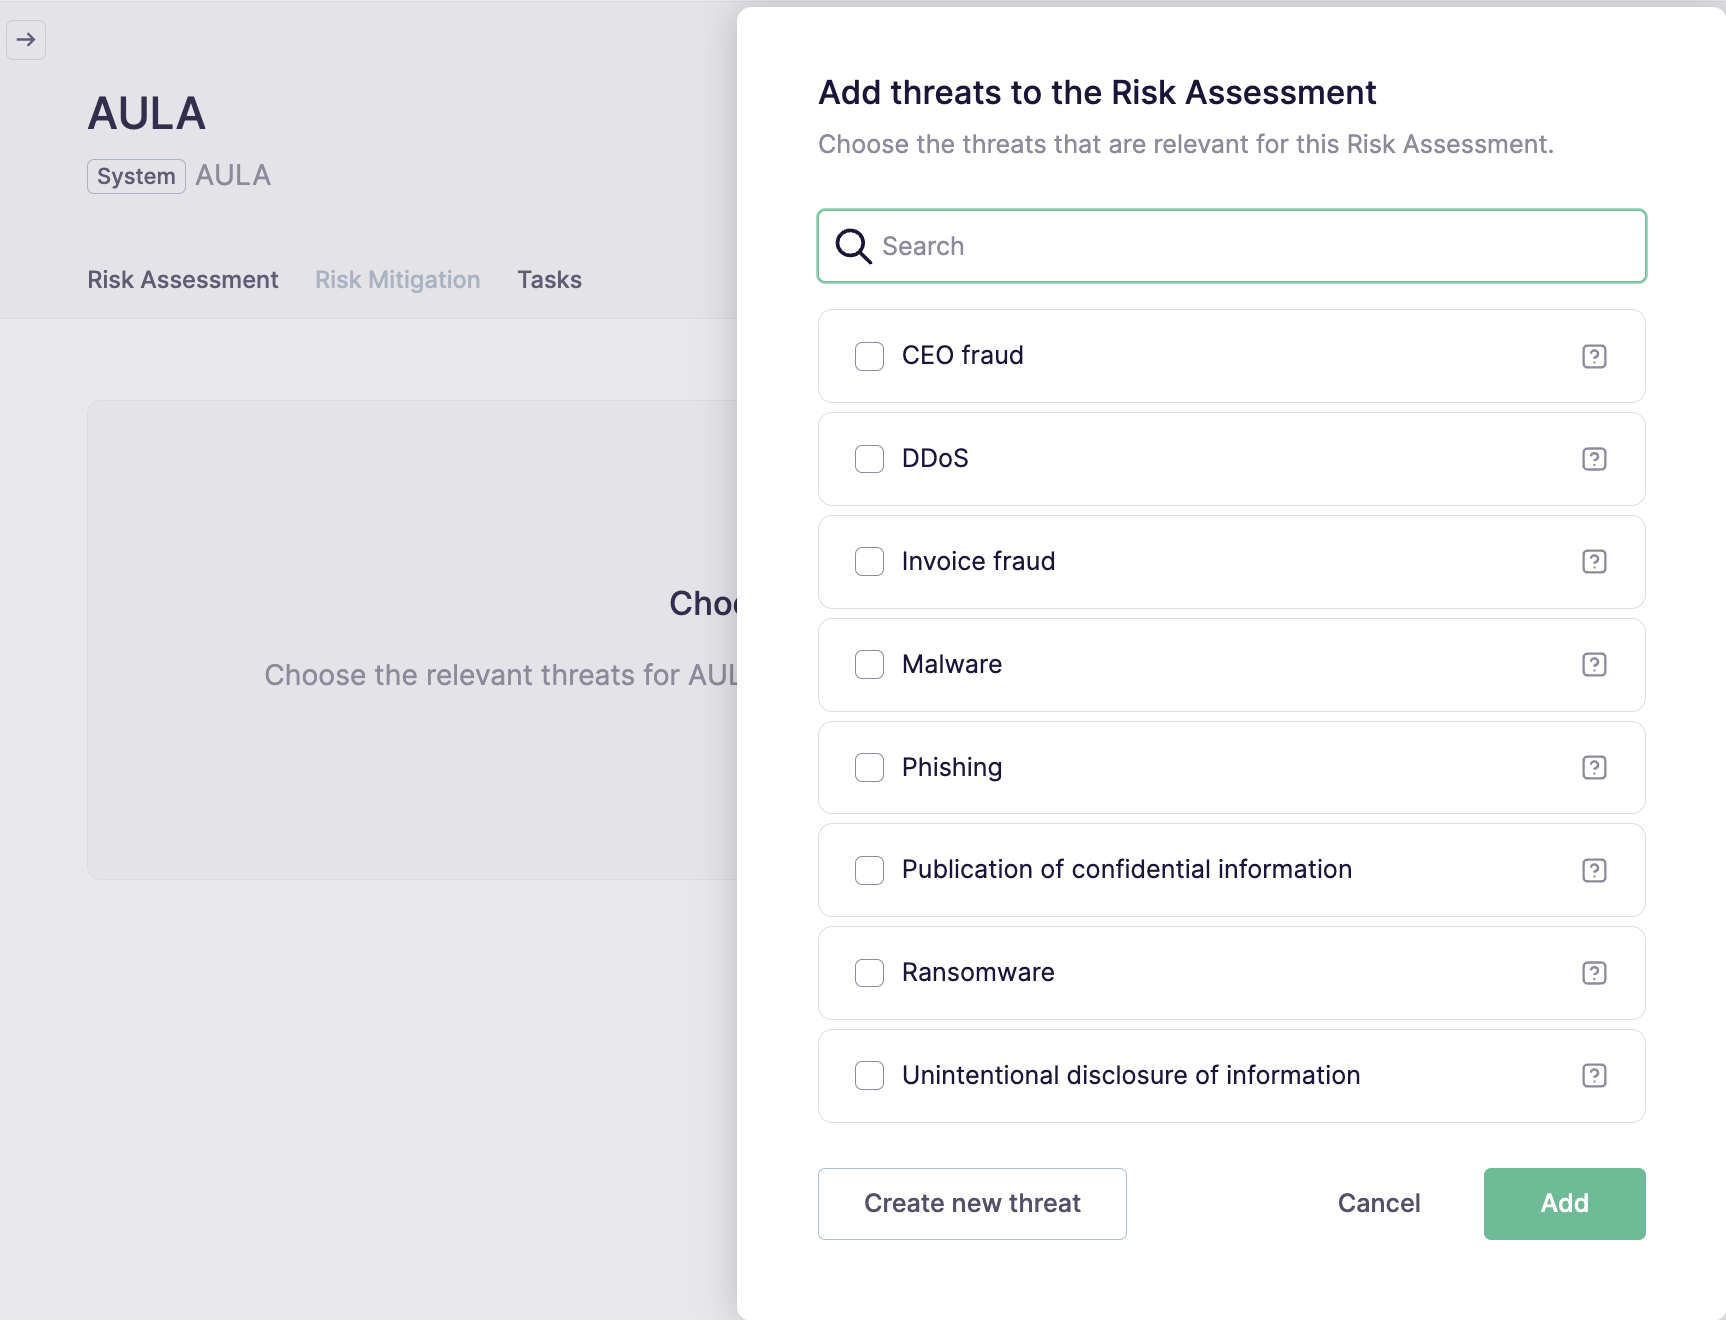Switch to the Risk Mitigation tab
1726x1320 pixels.
pos(397,280)
